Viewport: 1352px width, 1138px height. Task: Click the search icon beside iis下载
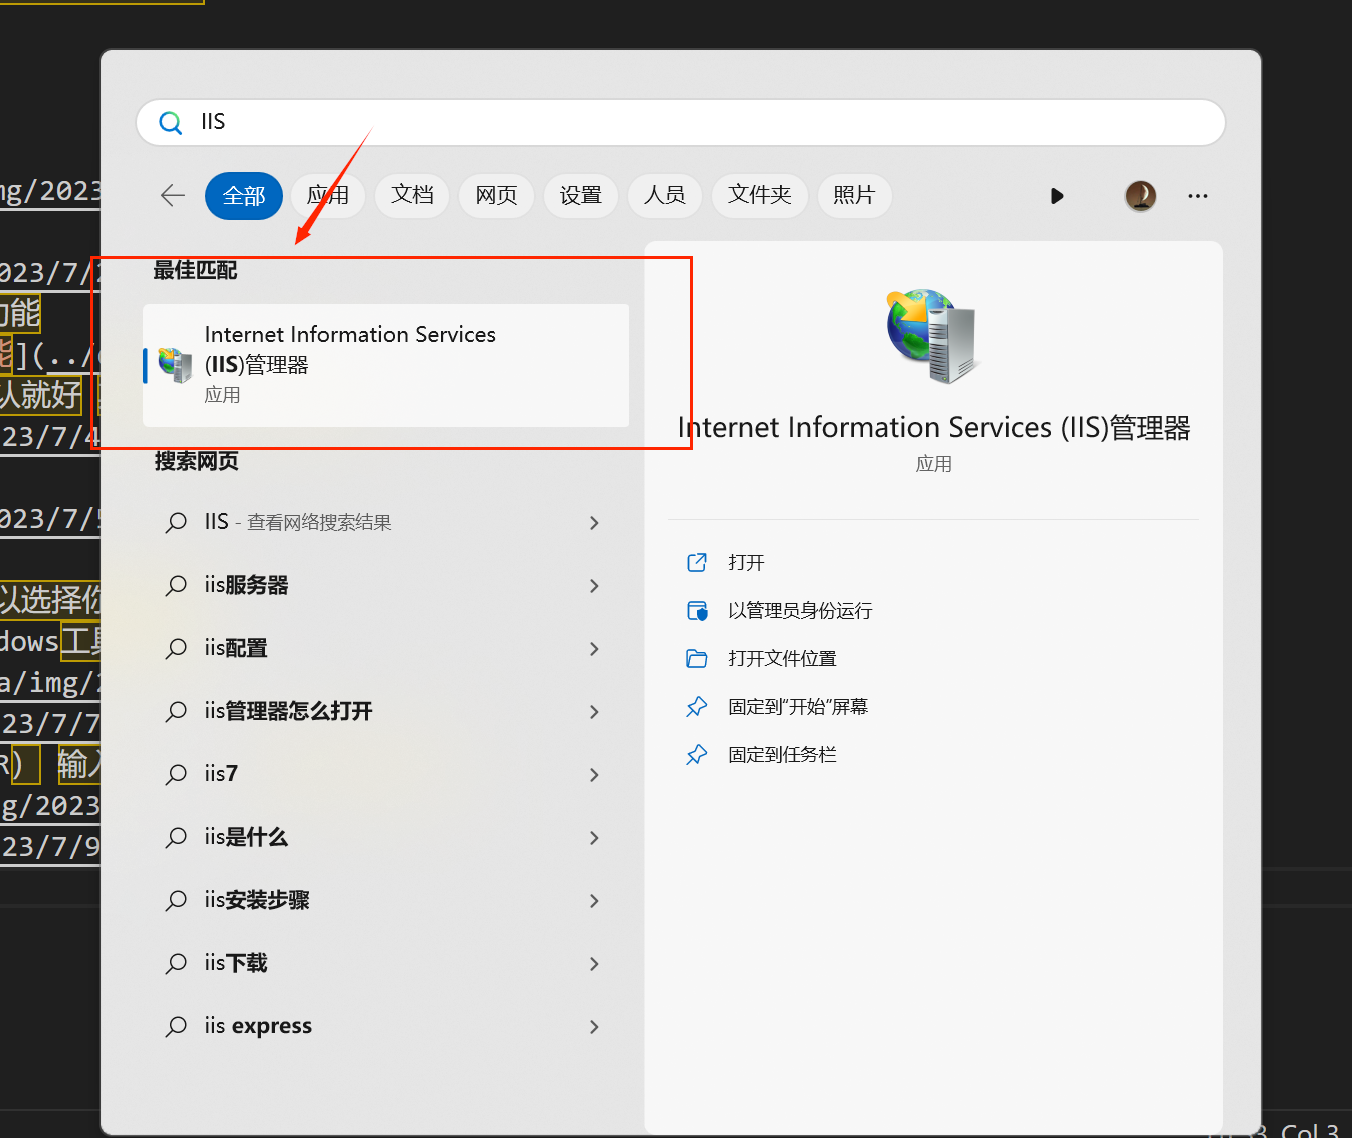click(x=176, y=963)
